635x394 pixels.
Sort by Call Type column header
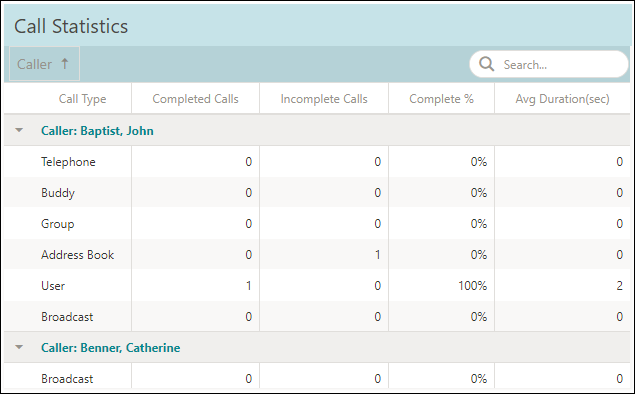(x=82, y=99)
